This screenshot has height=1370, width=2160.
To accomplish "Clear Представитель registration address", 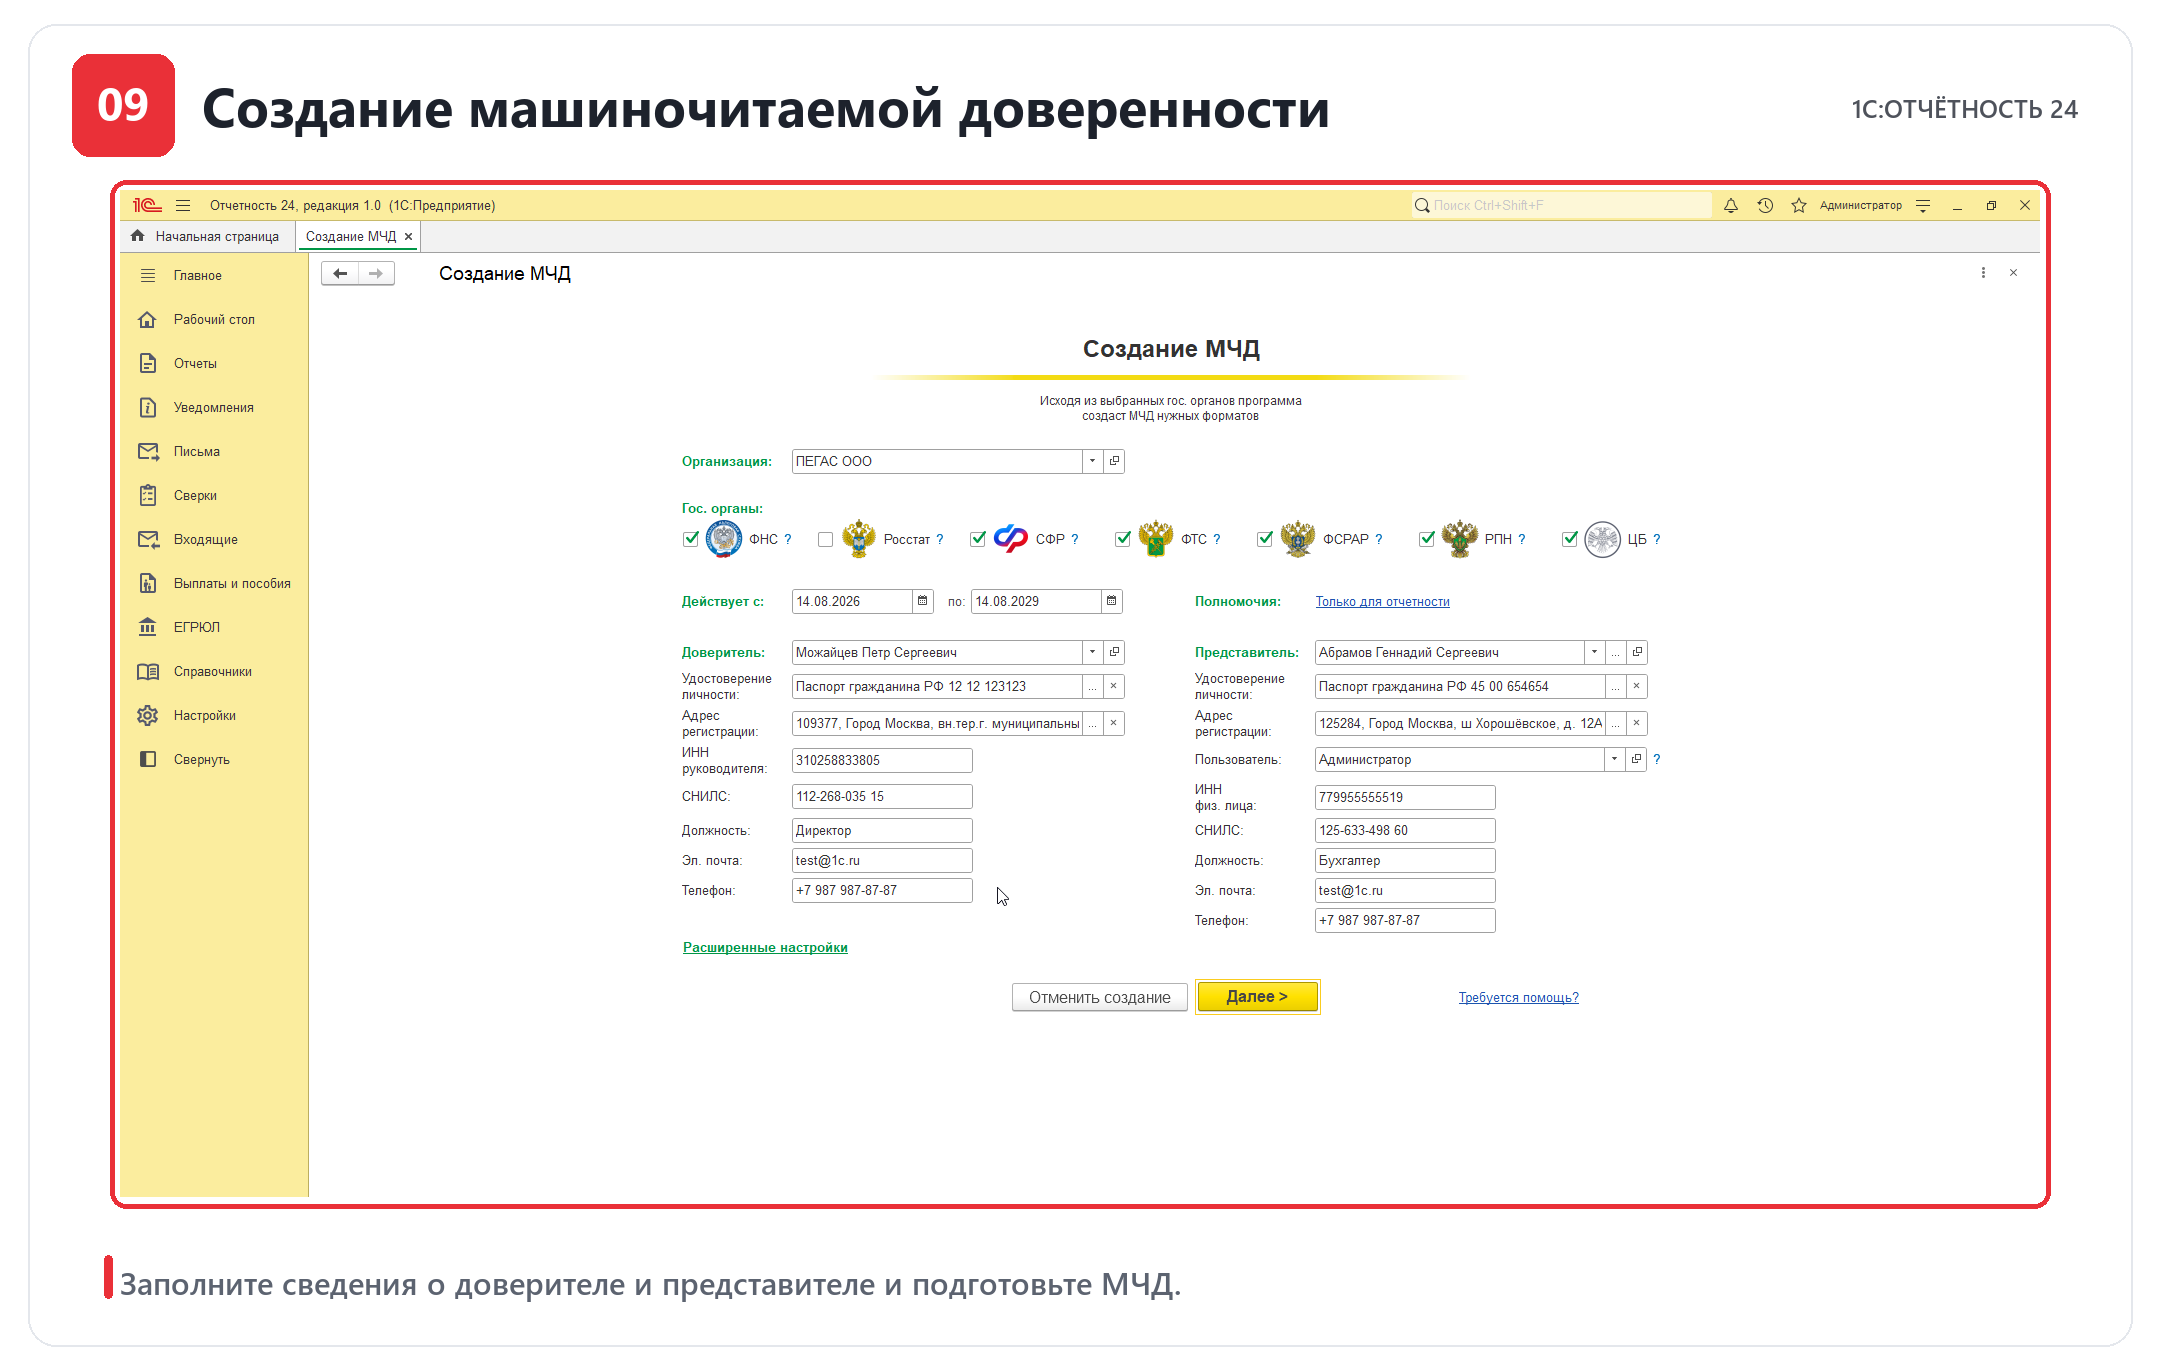I will pos(1636,723).
